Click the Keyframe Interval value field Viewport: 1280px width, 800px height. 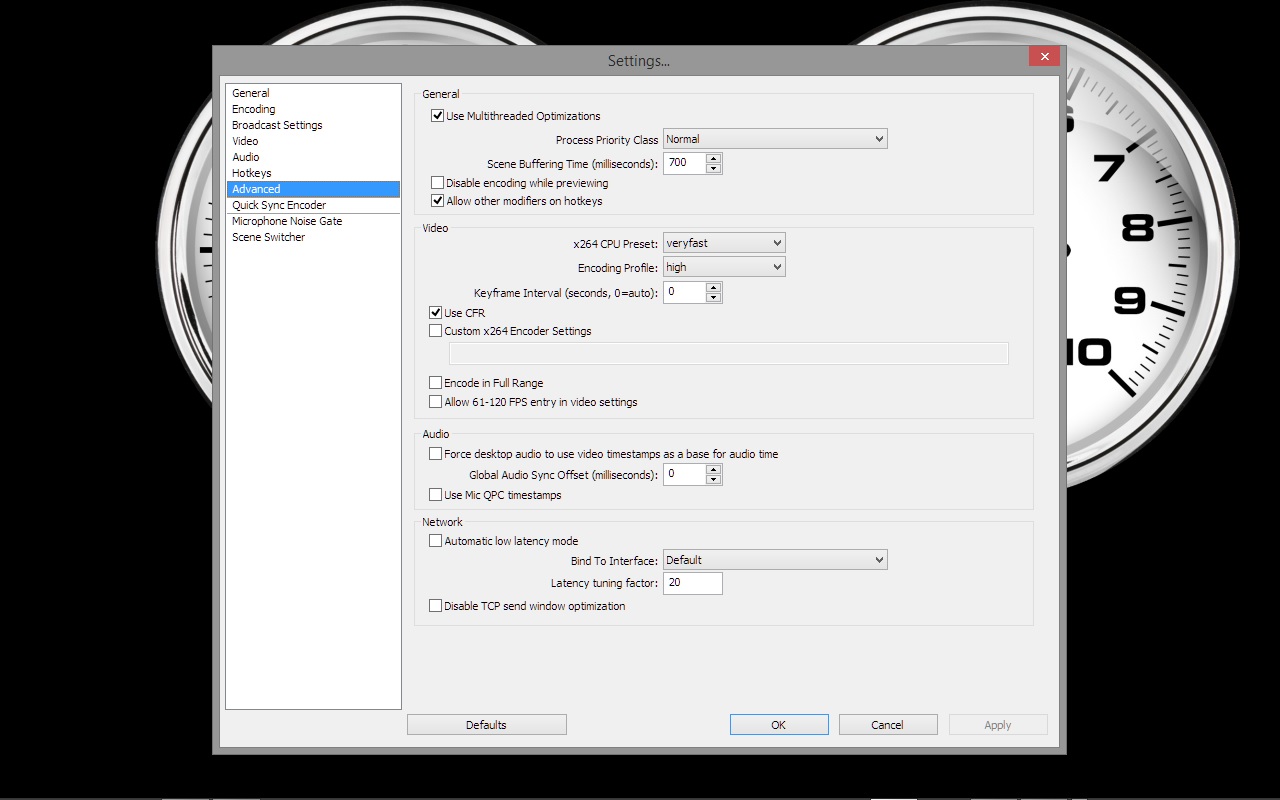tap(685, 292)
